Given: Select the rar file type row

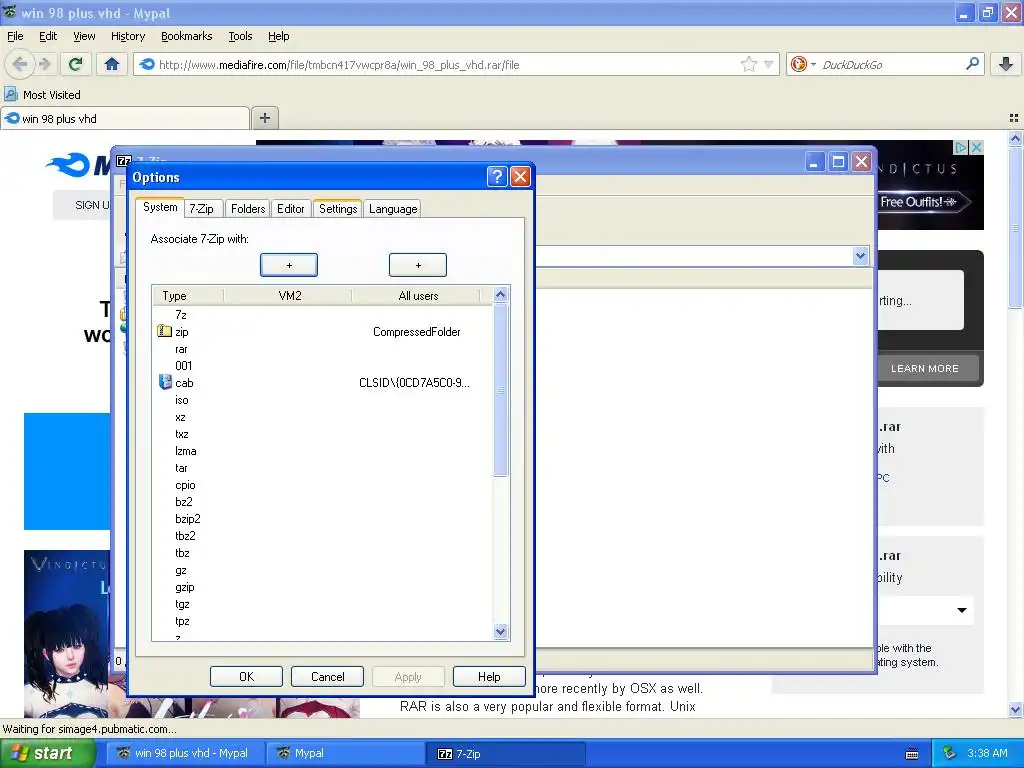Looking at the screenshot, I should pyautogui.click(x=181, y=349).
